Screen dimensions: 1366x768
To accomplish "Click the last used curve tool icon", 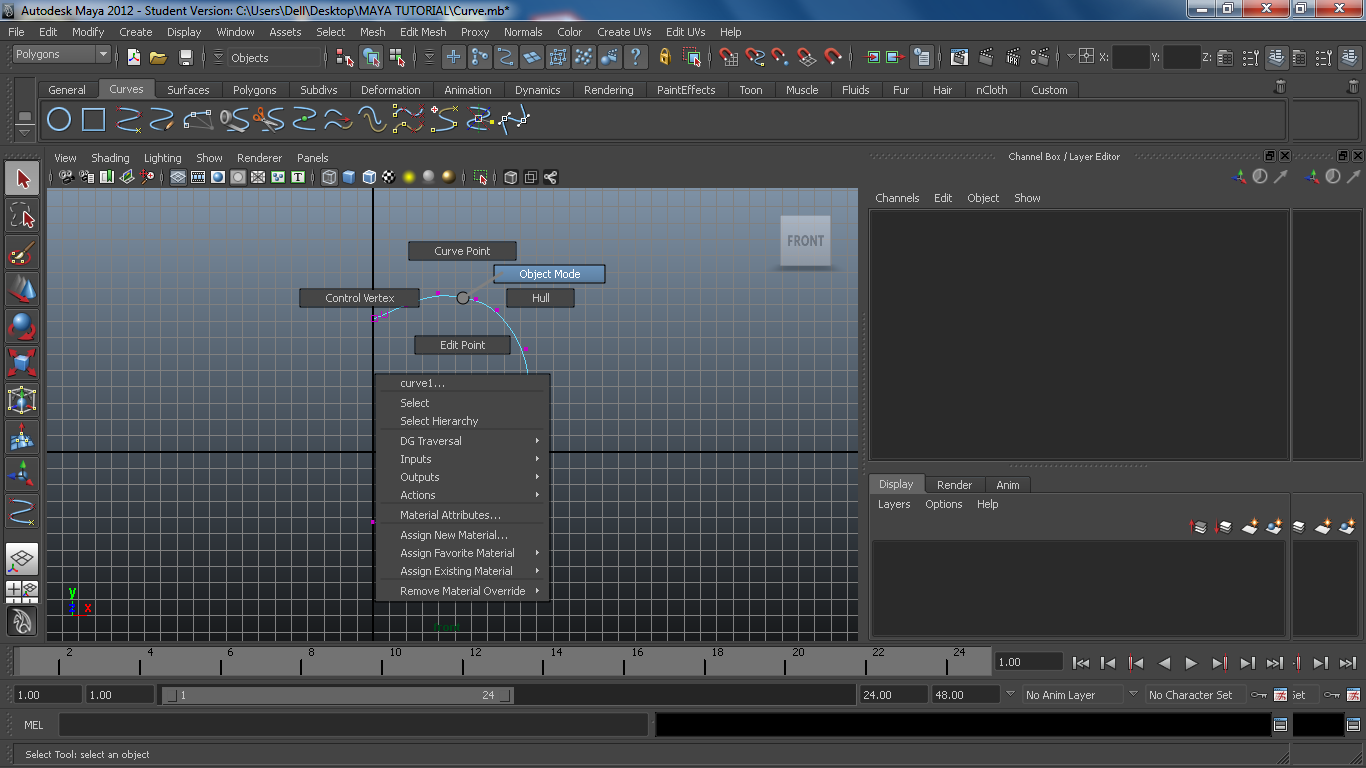I will coord(22,512).
